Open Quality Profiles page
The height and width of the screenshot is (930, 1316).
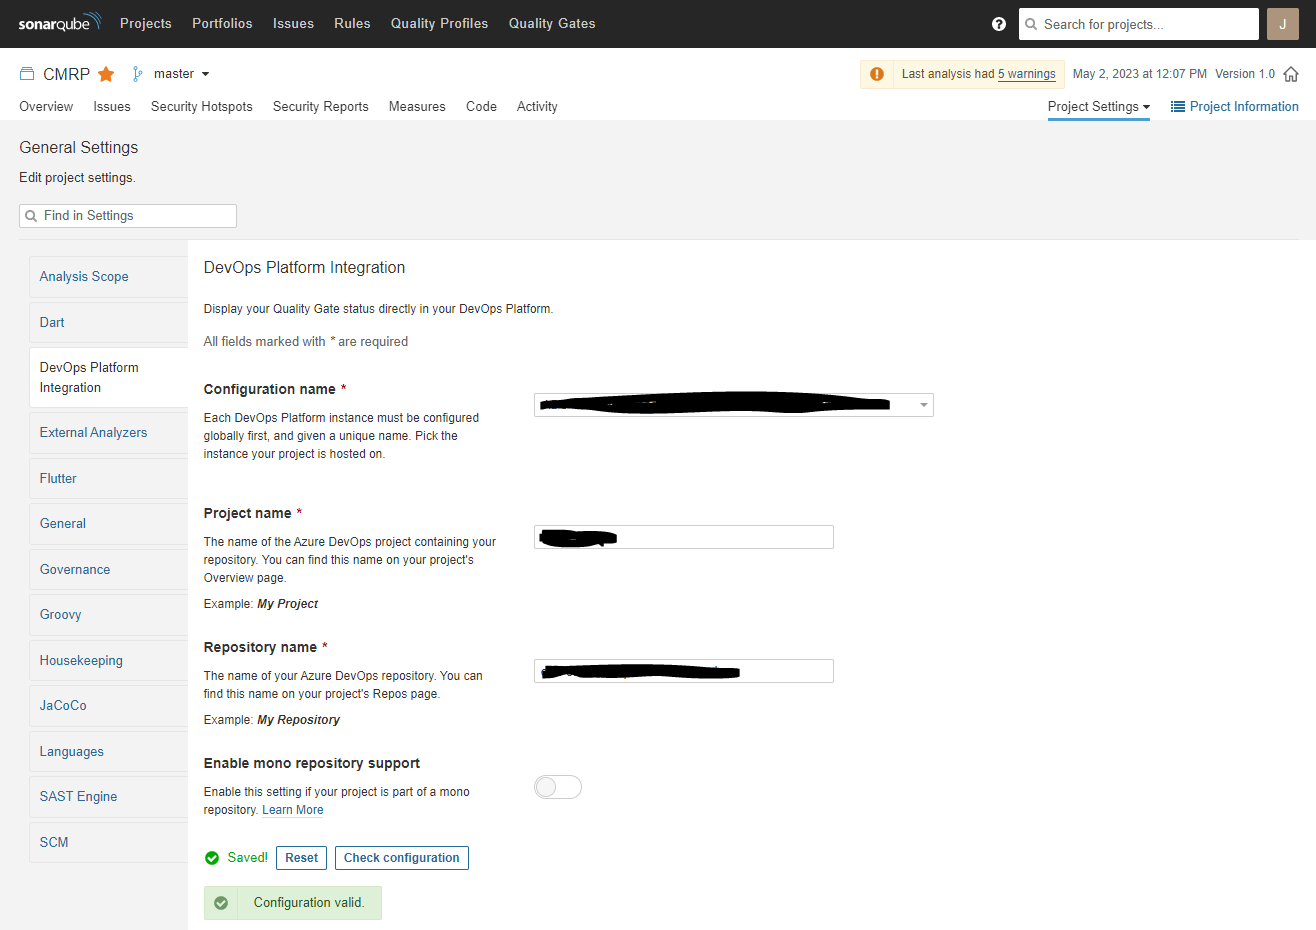440,23
